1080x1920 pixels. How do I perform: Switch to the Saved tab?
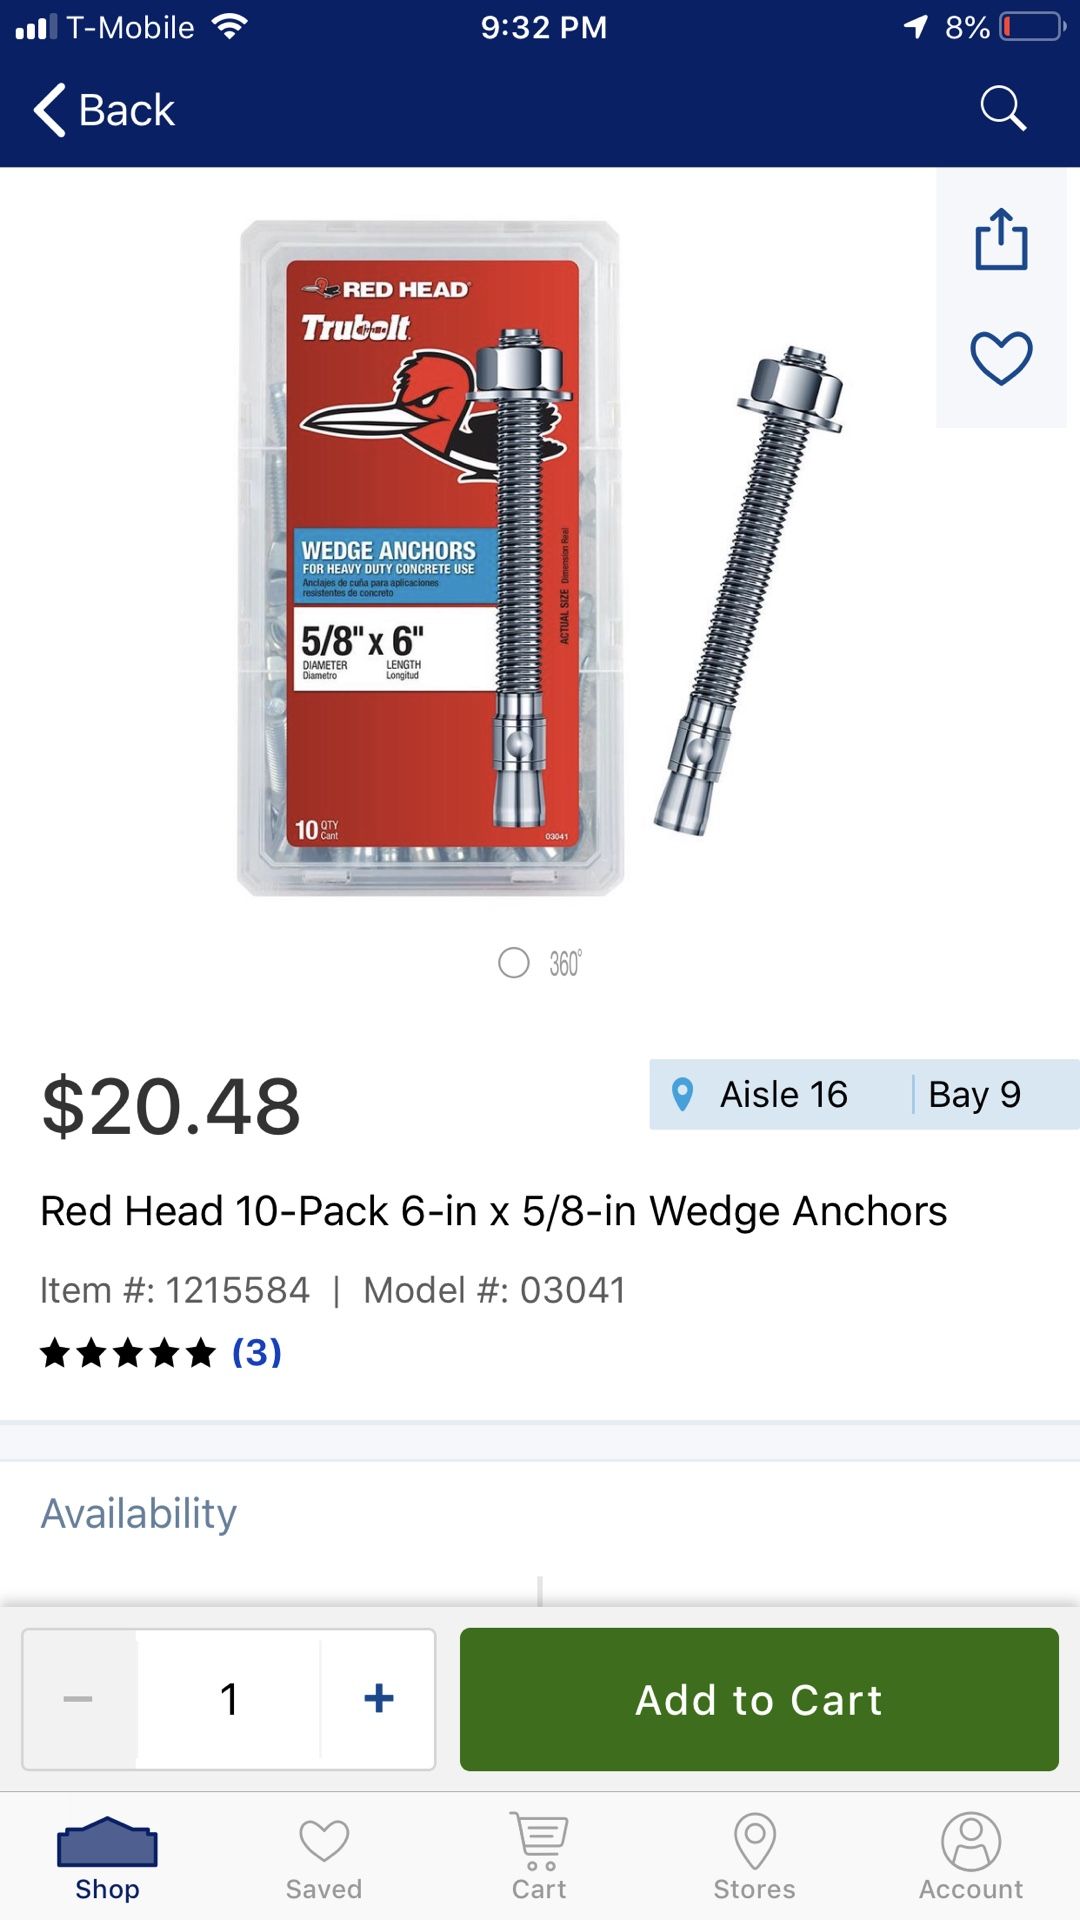[323, 1858]
